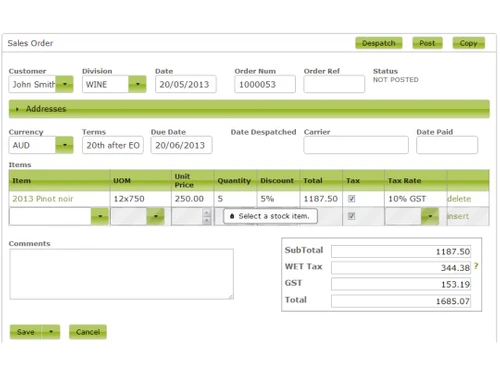500x375 pixels.
Task: Open the new row UOM dropdown
Action: 155,216
